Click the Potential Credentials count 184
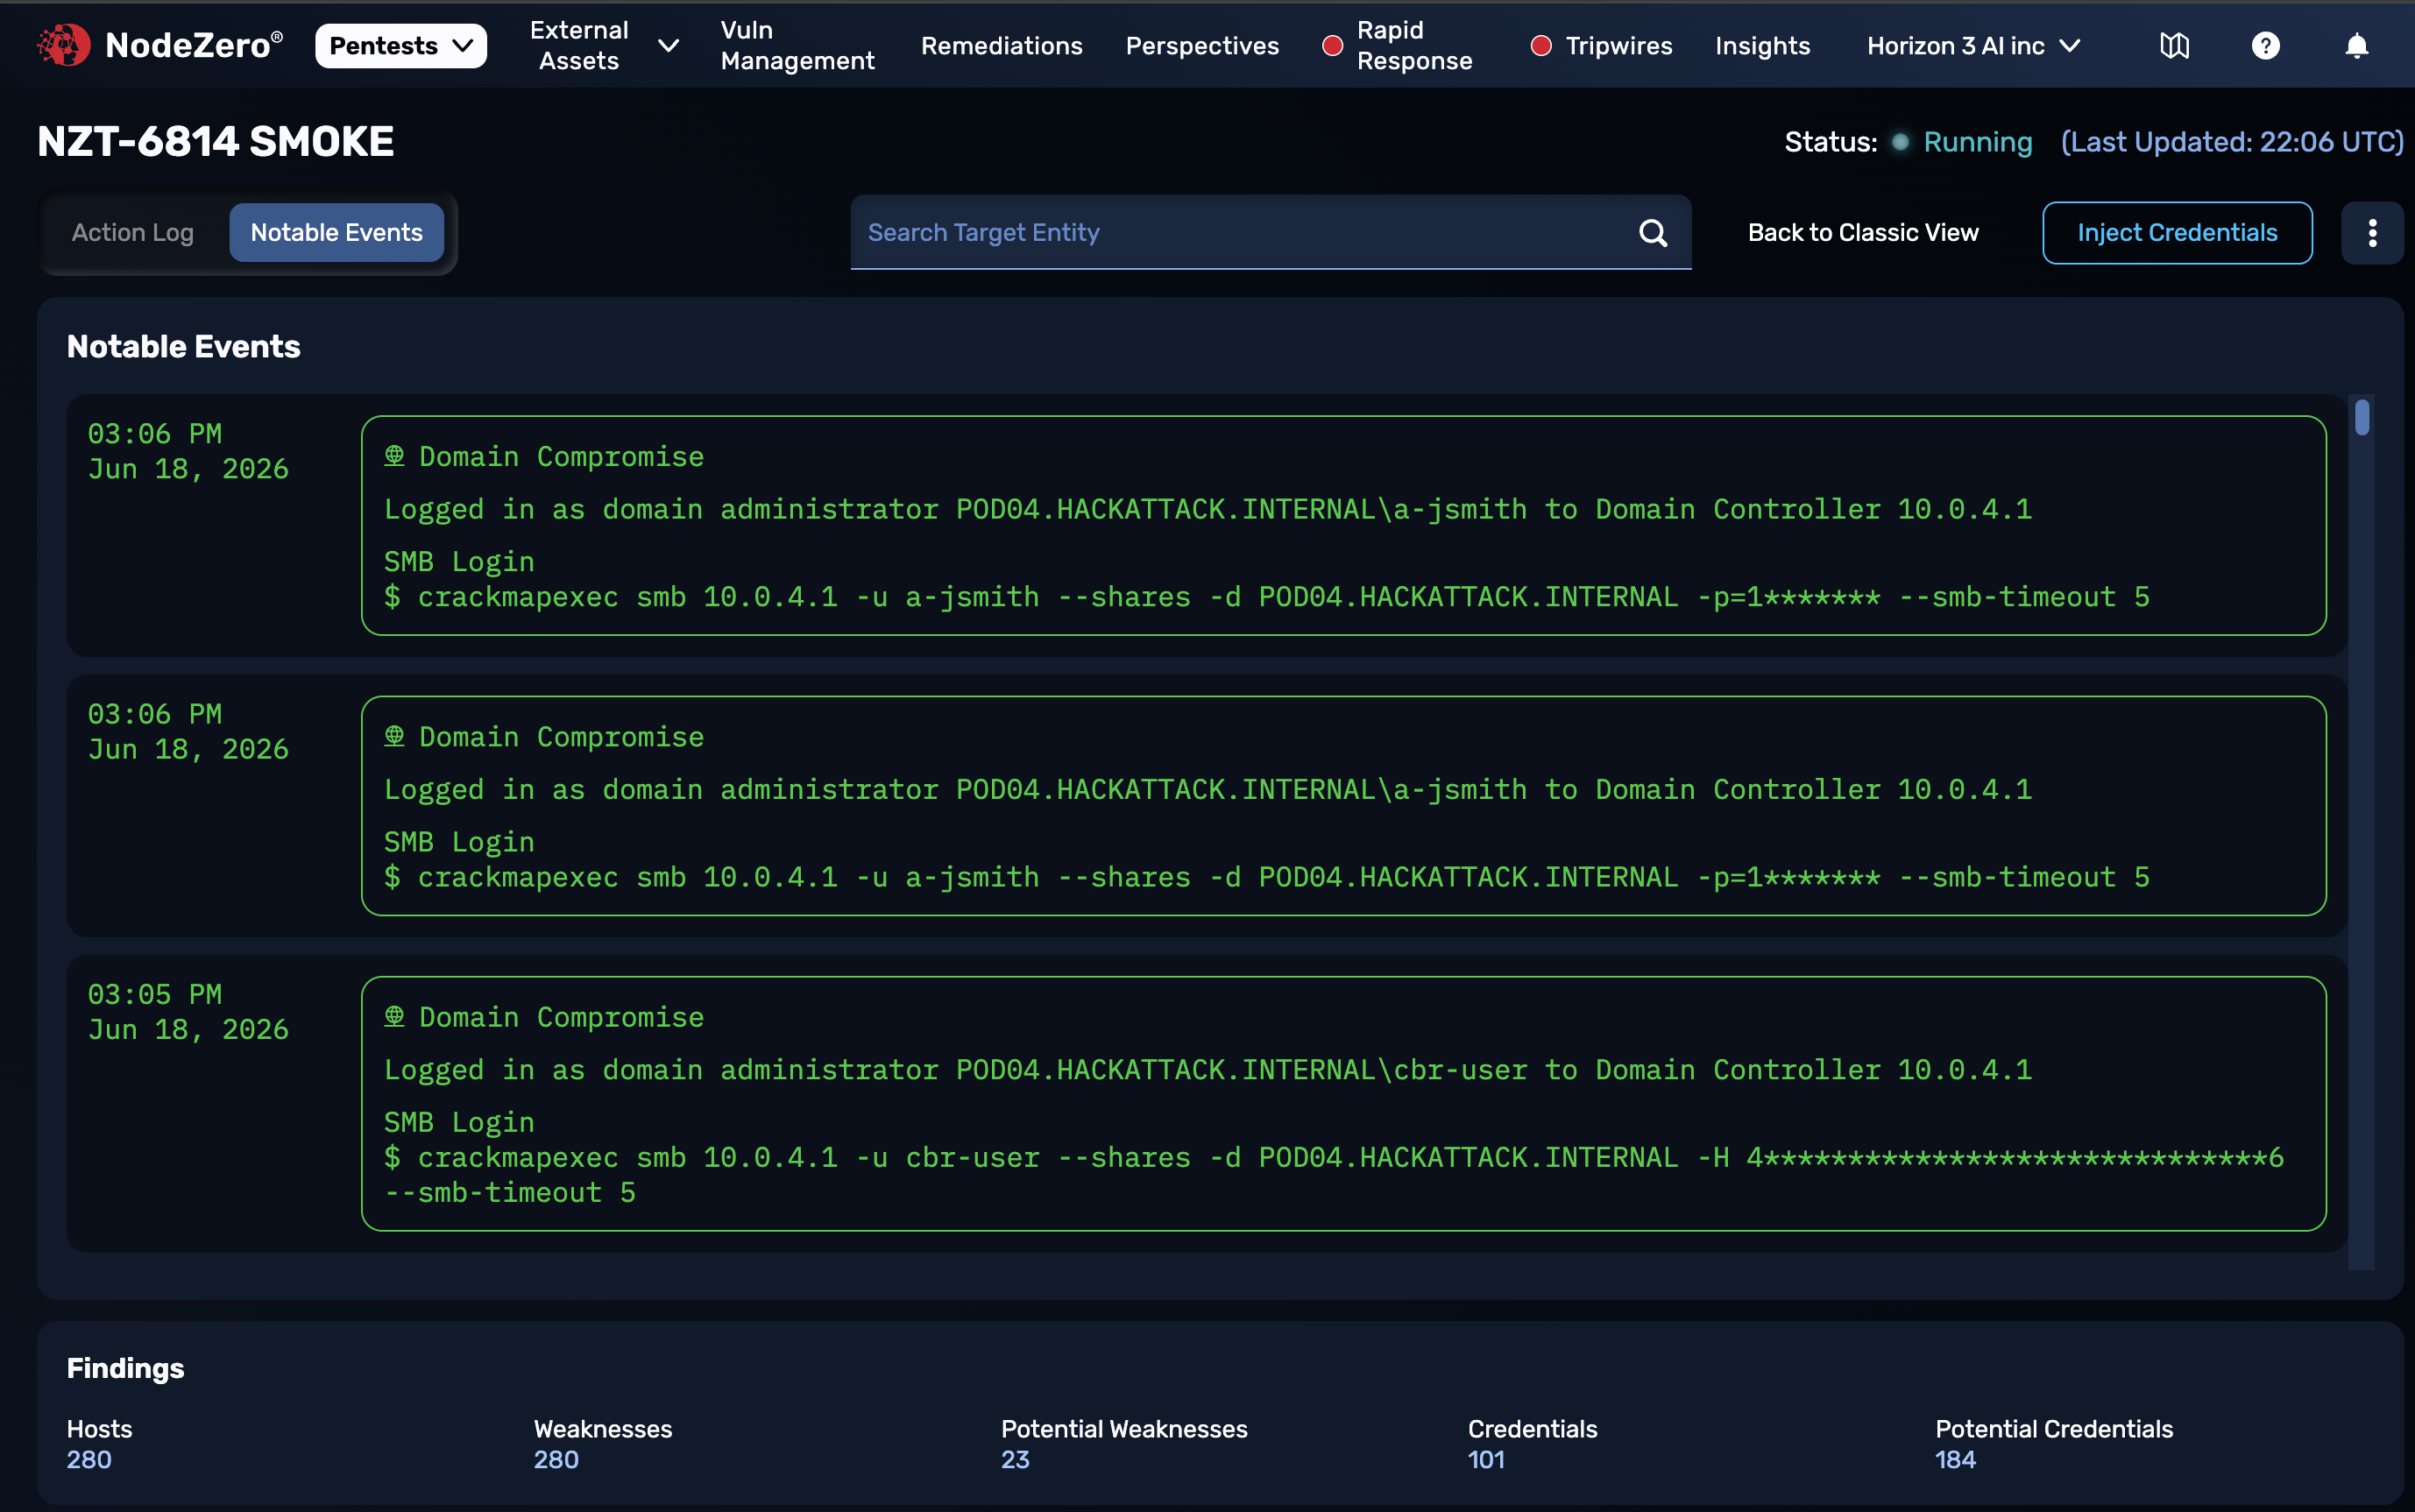This screenshot has height=1512, width=2415. pyautogui.click(x=1955, y=1459)
